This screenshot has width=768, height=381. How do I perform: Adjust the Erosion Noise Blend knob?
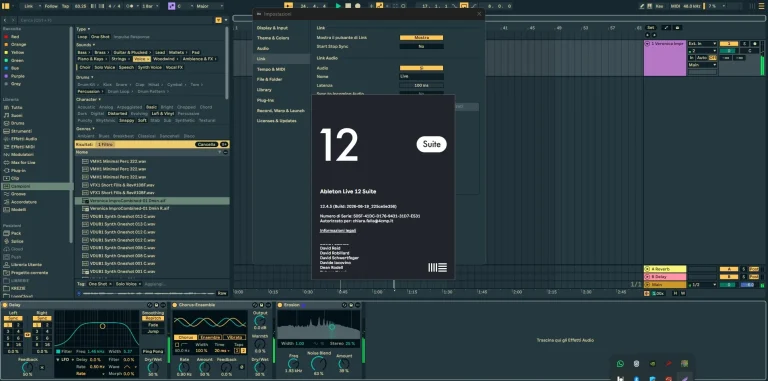318,363
